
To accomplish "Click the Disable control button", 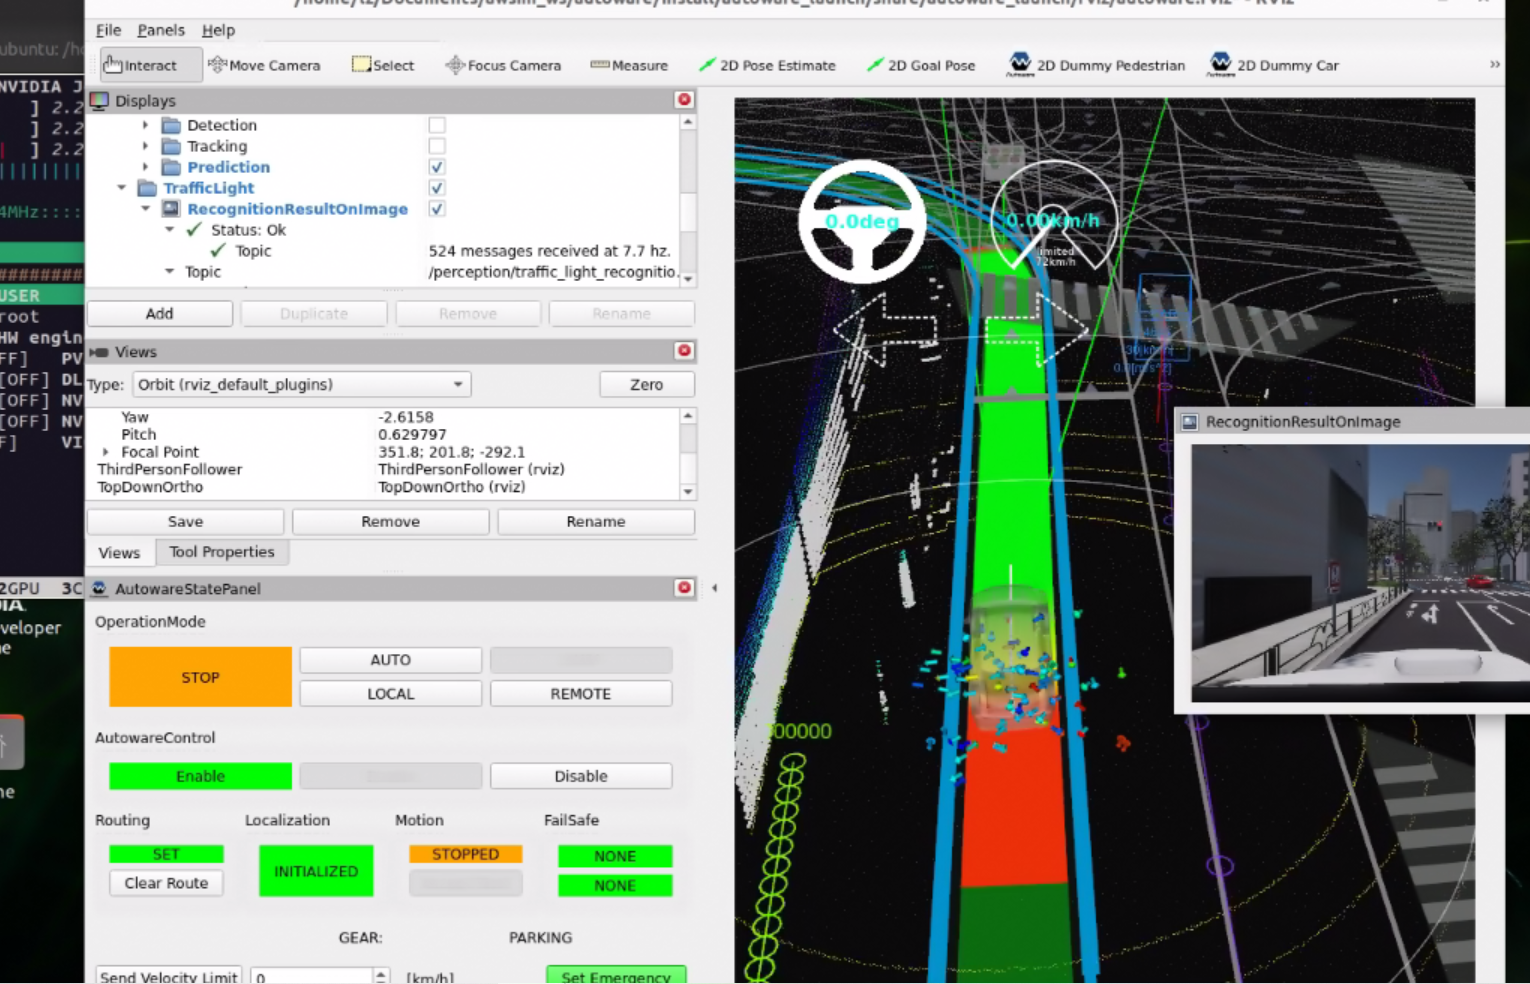I will 581,776.
